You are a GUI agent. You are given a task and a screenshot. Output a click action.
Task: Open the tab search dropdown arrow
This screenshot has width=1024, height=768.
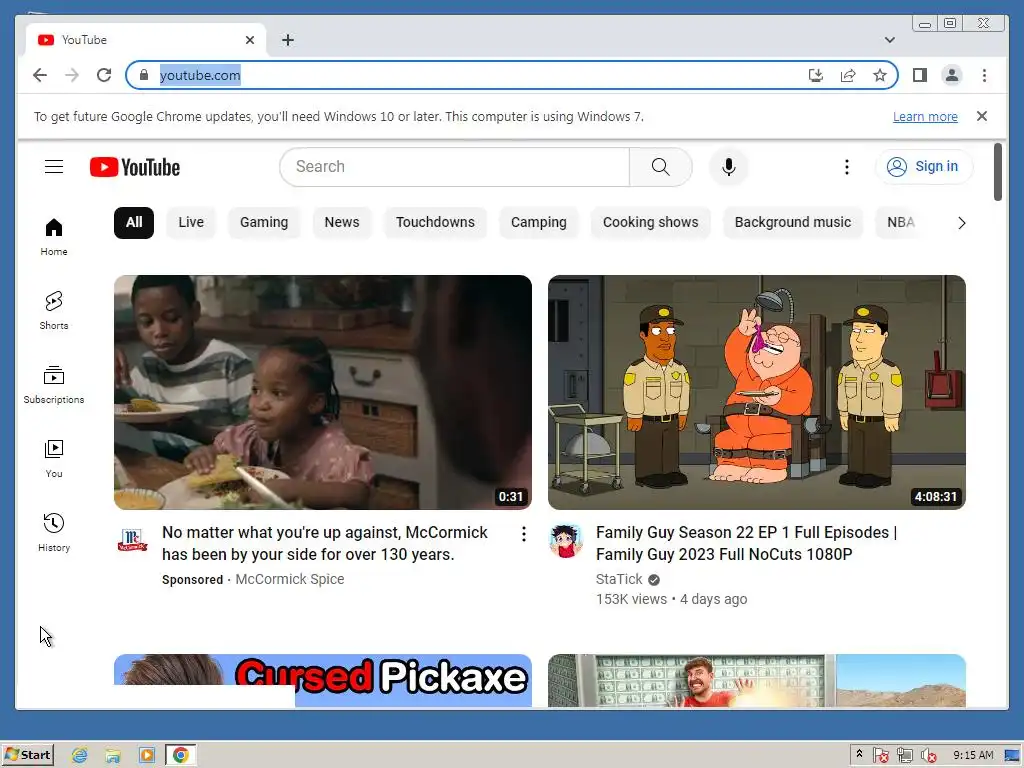(889, 40)
